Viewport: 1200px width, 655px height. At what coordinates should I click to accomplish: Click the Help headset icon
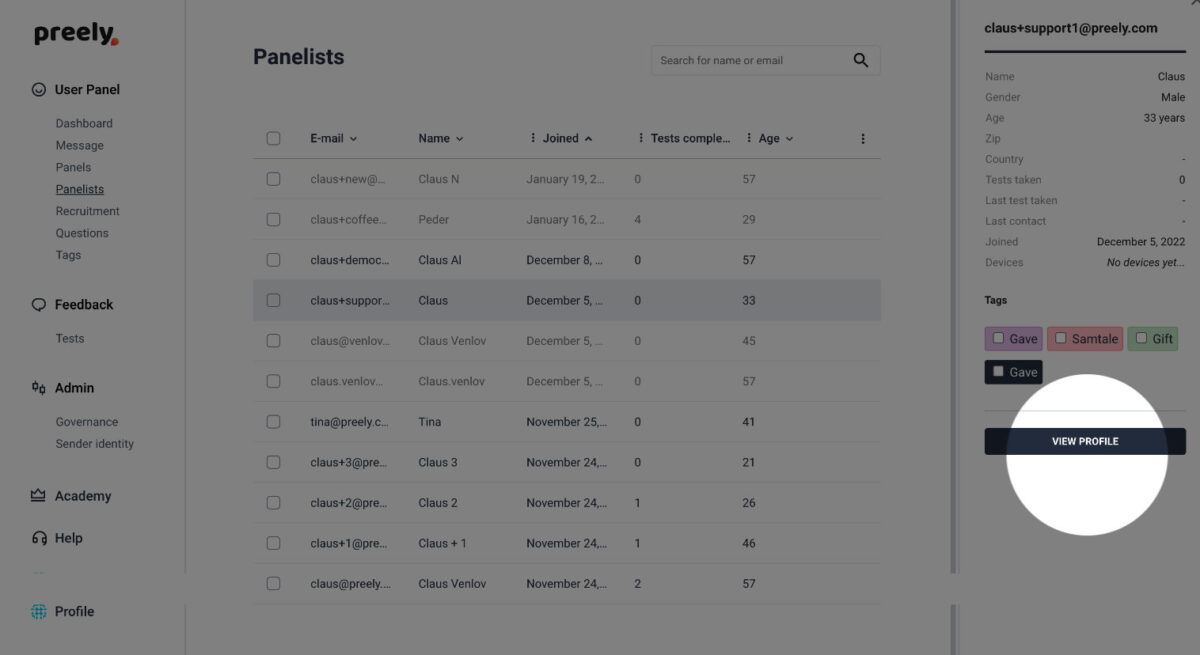pos(39,538)
